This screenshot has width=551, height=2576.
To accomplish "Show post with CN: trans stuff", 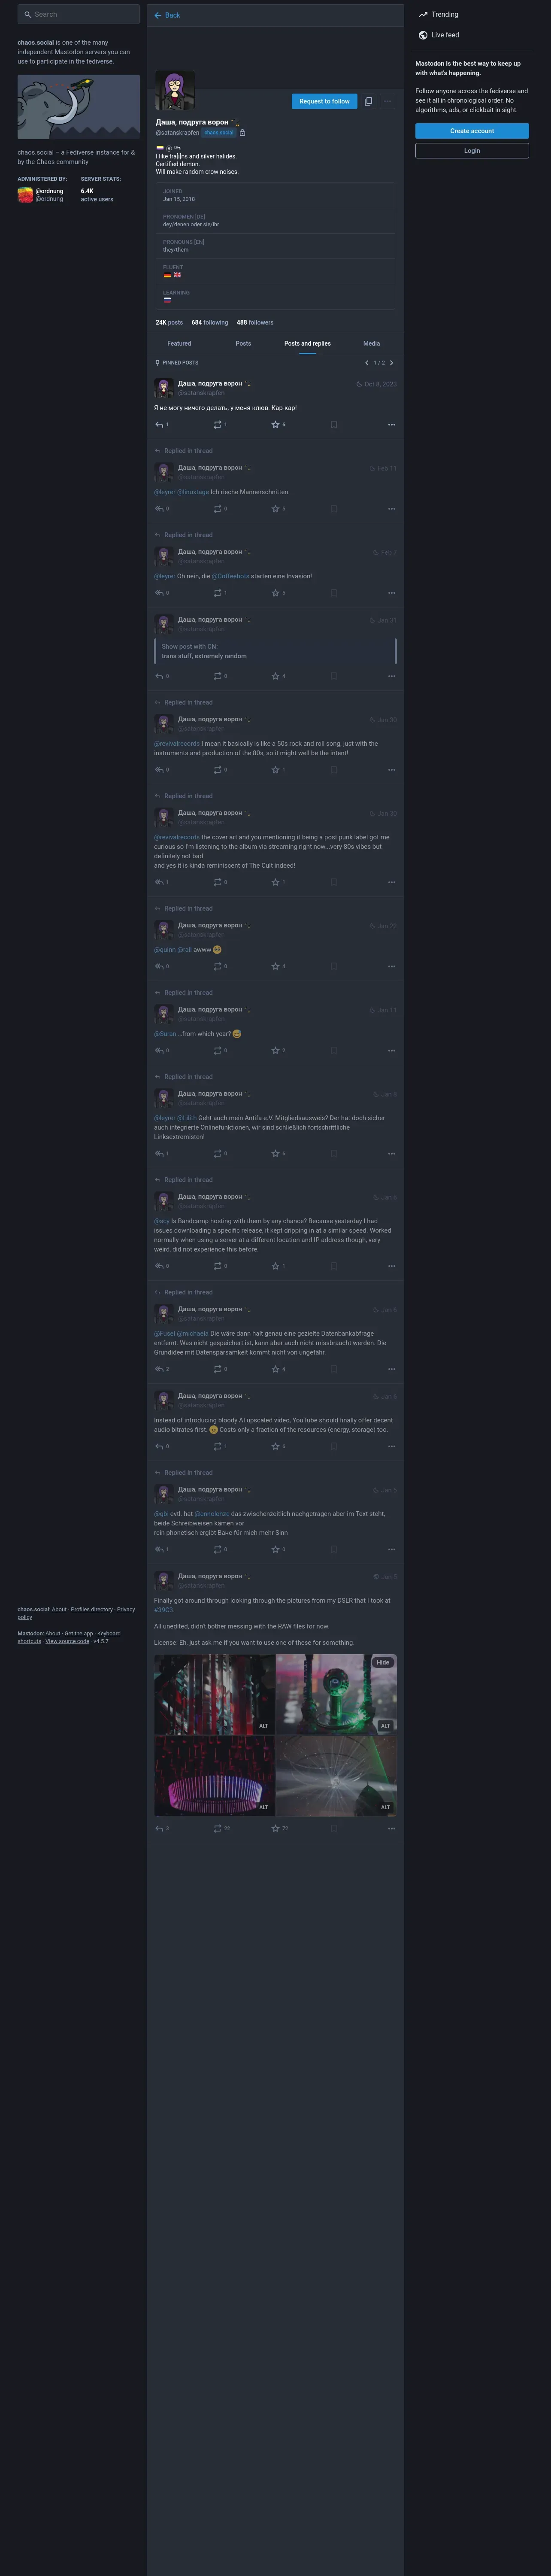I will 275,651.
